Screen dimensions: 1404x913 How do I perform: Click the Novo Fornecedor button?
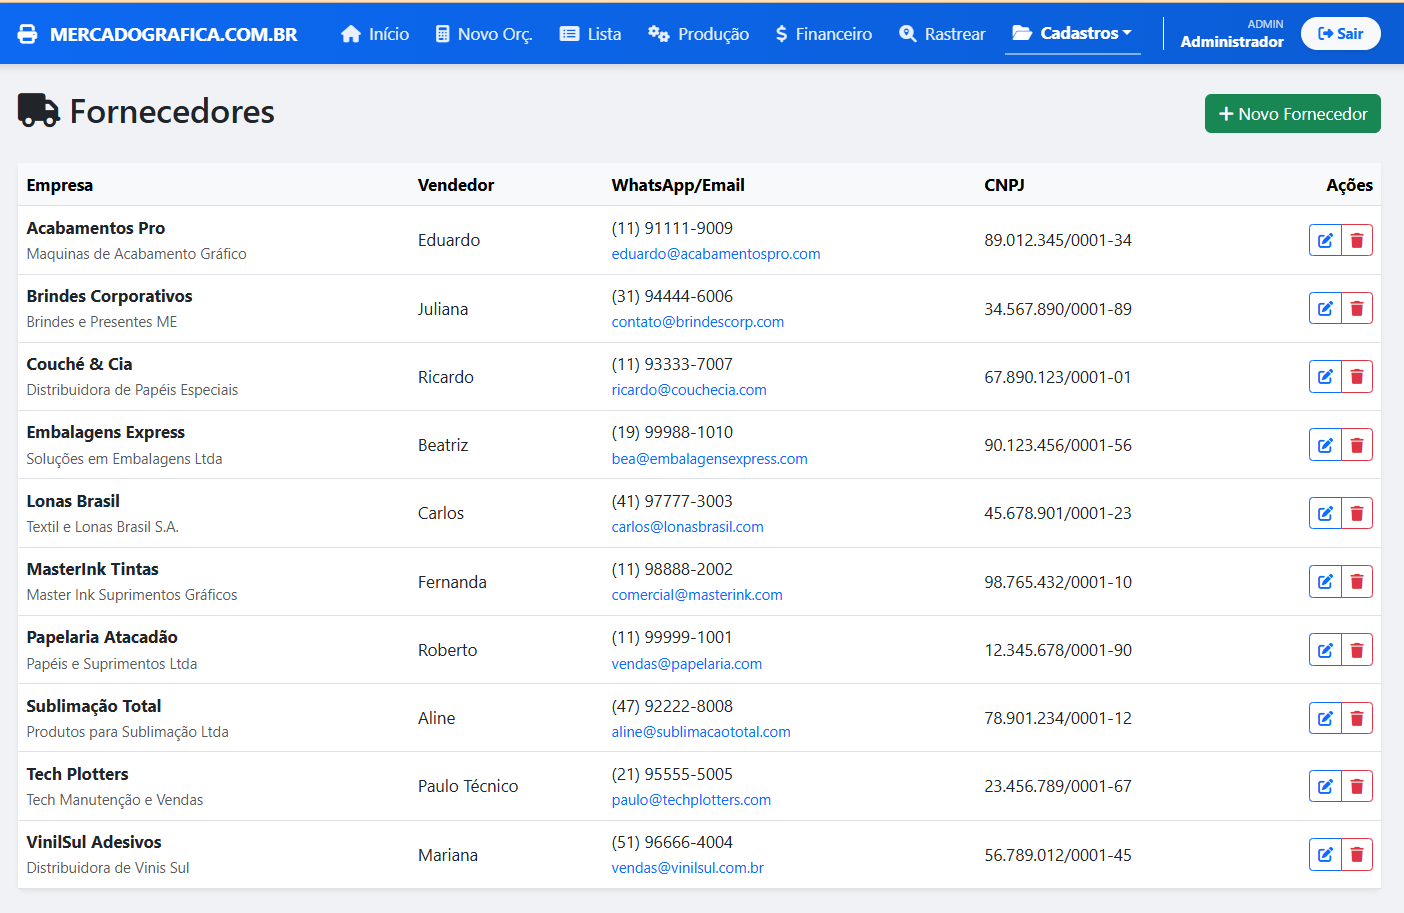[1292, 114]
